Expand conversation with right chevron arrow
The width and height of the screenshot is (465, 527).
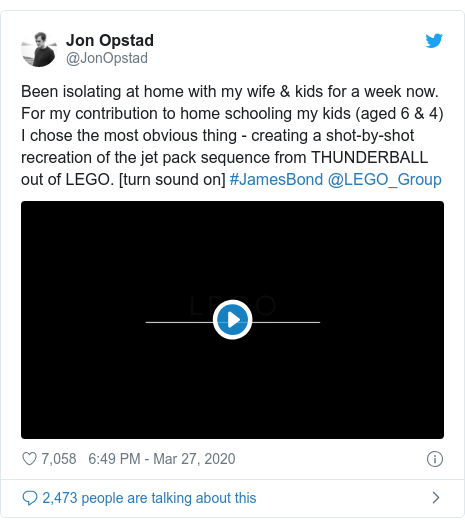tap(436, 498)
